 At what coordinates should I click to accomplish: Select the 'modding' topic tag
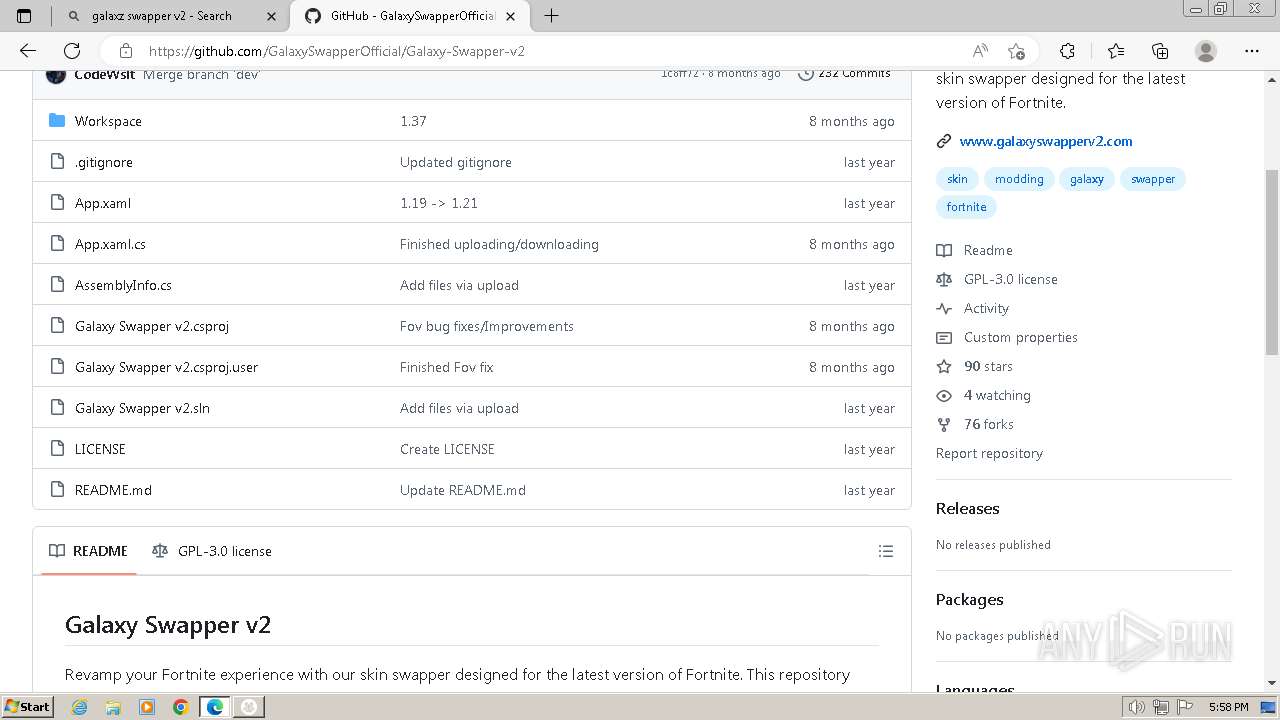(x=1019, y=179)
